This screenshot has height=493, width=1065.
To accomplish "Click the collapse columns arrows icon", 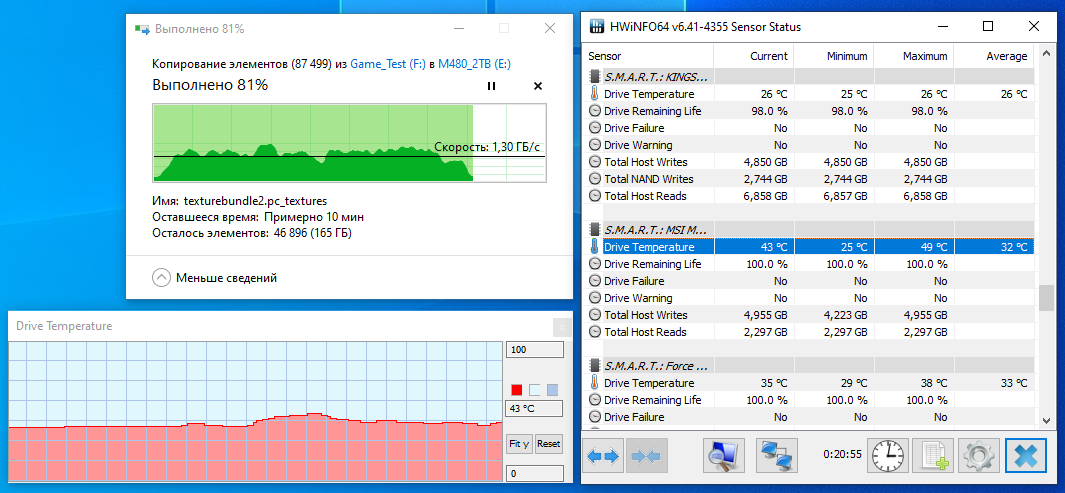I will tap(647, 456).
